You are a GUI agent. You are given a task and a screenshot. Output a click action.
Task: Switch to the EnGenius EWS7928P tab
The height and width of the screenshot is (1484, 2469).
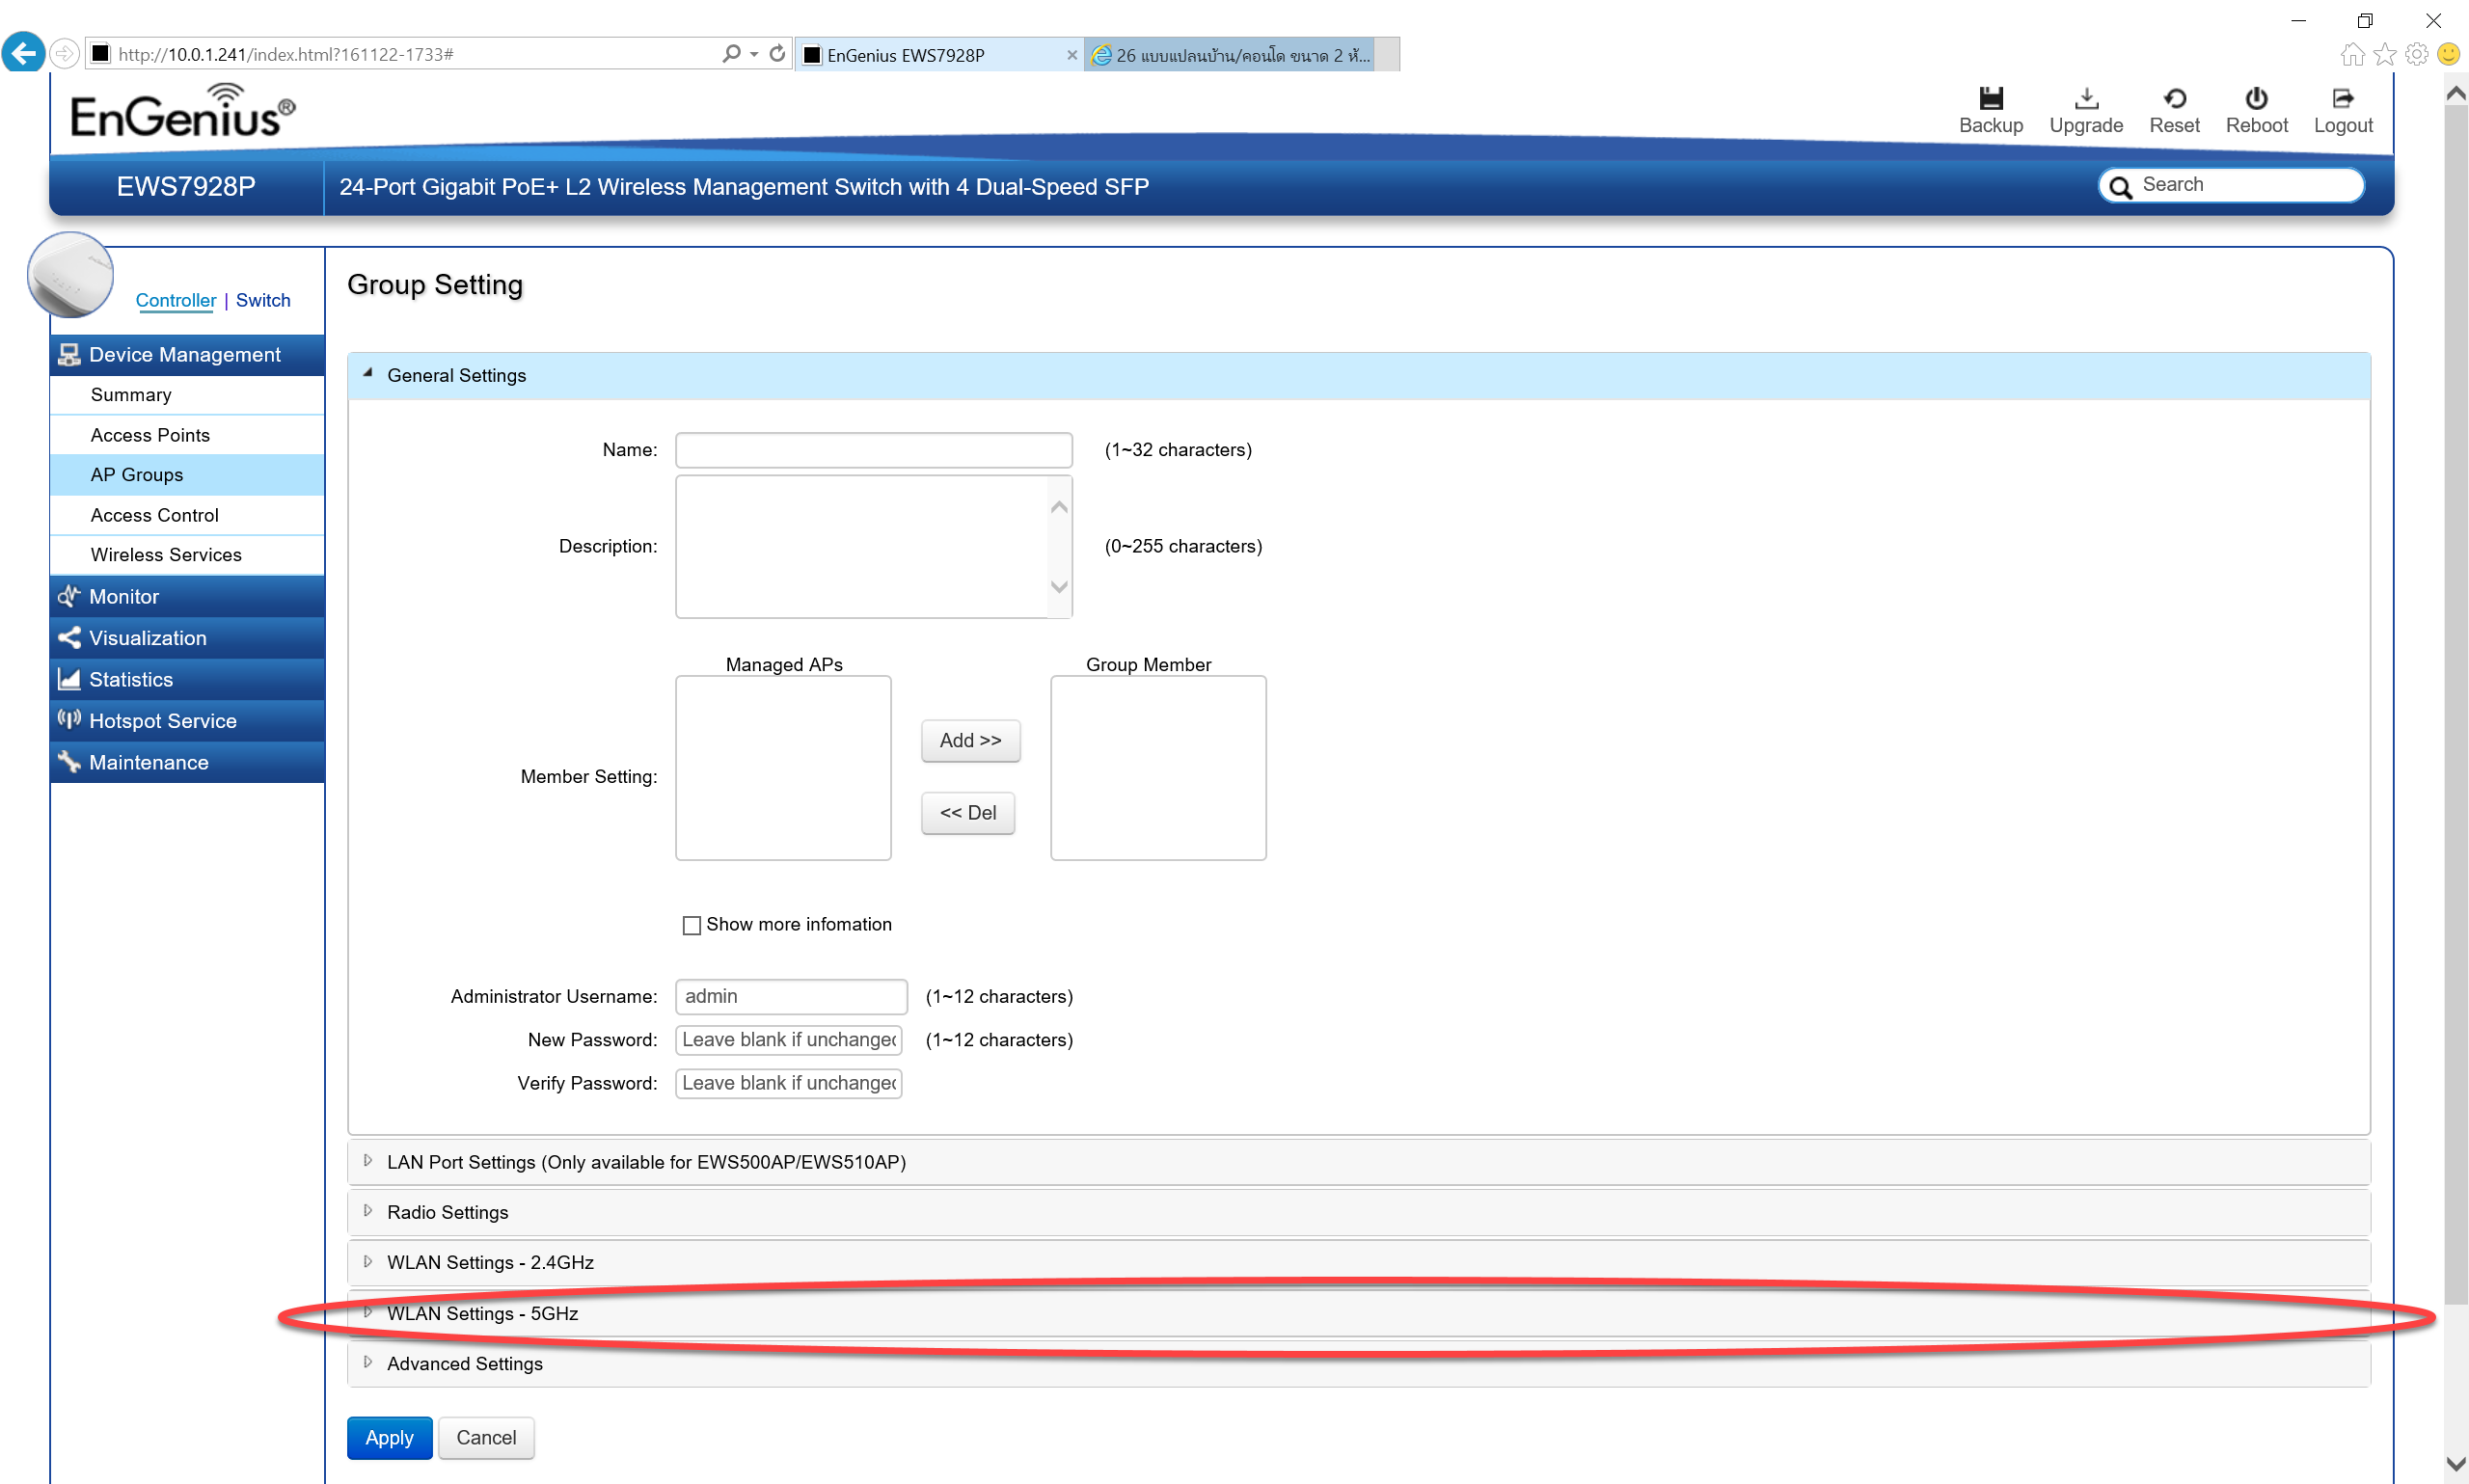938,55
